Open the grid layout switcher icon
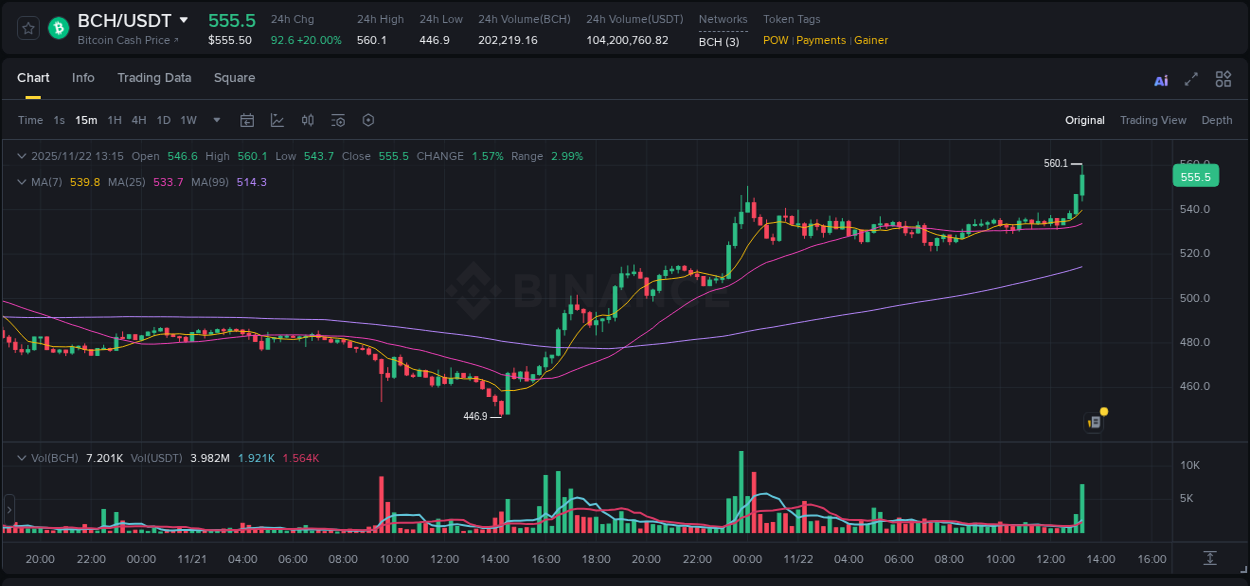Screen dimensions: 1250x586 tap(1222, 79)
